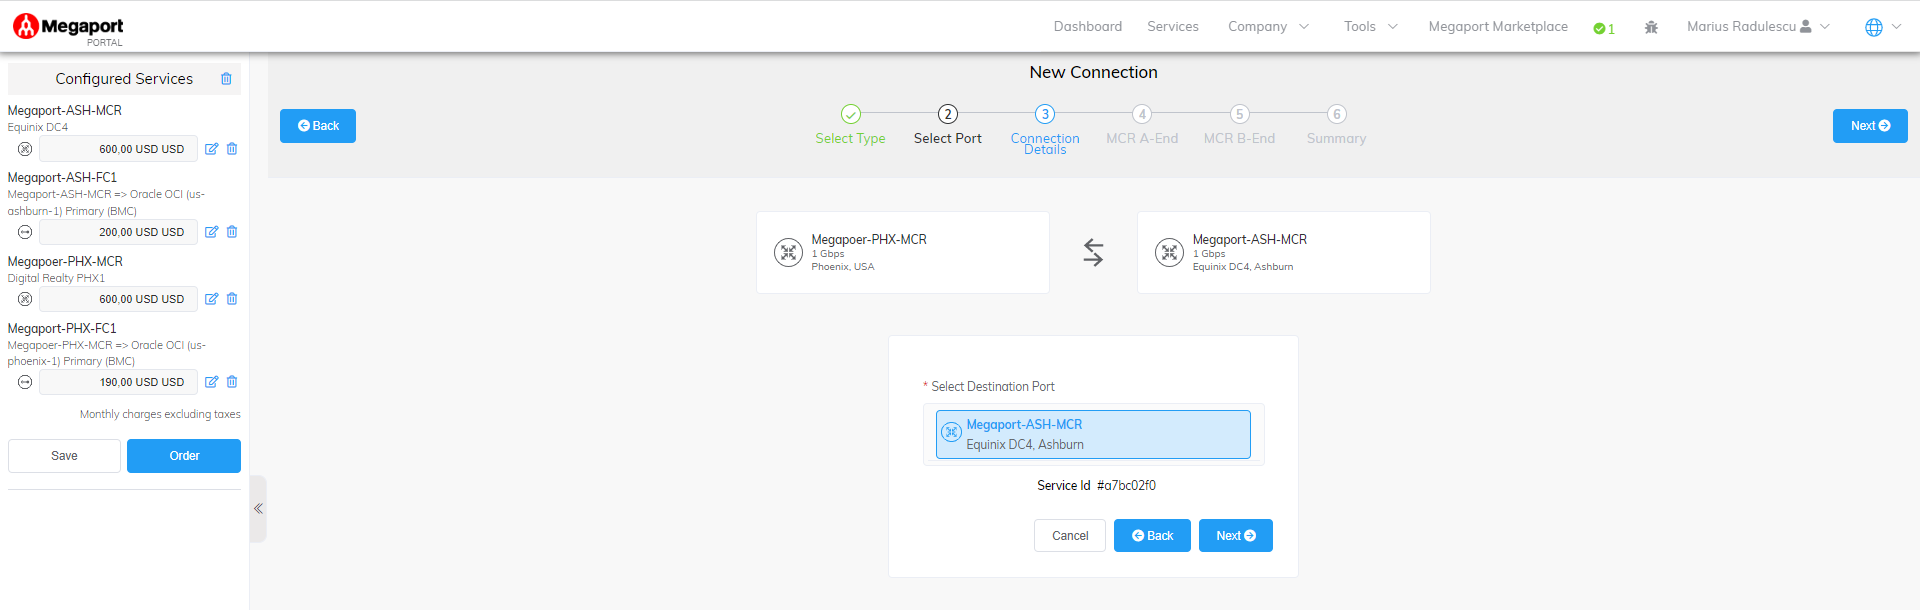
Task: Go to the Dashboard page
Action: tap(1087, 27)
